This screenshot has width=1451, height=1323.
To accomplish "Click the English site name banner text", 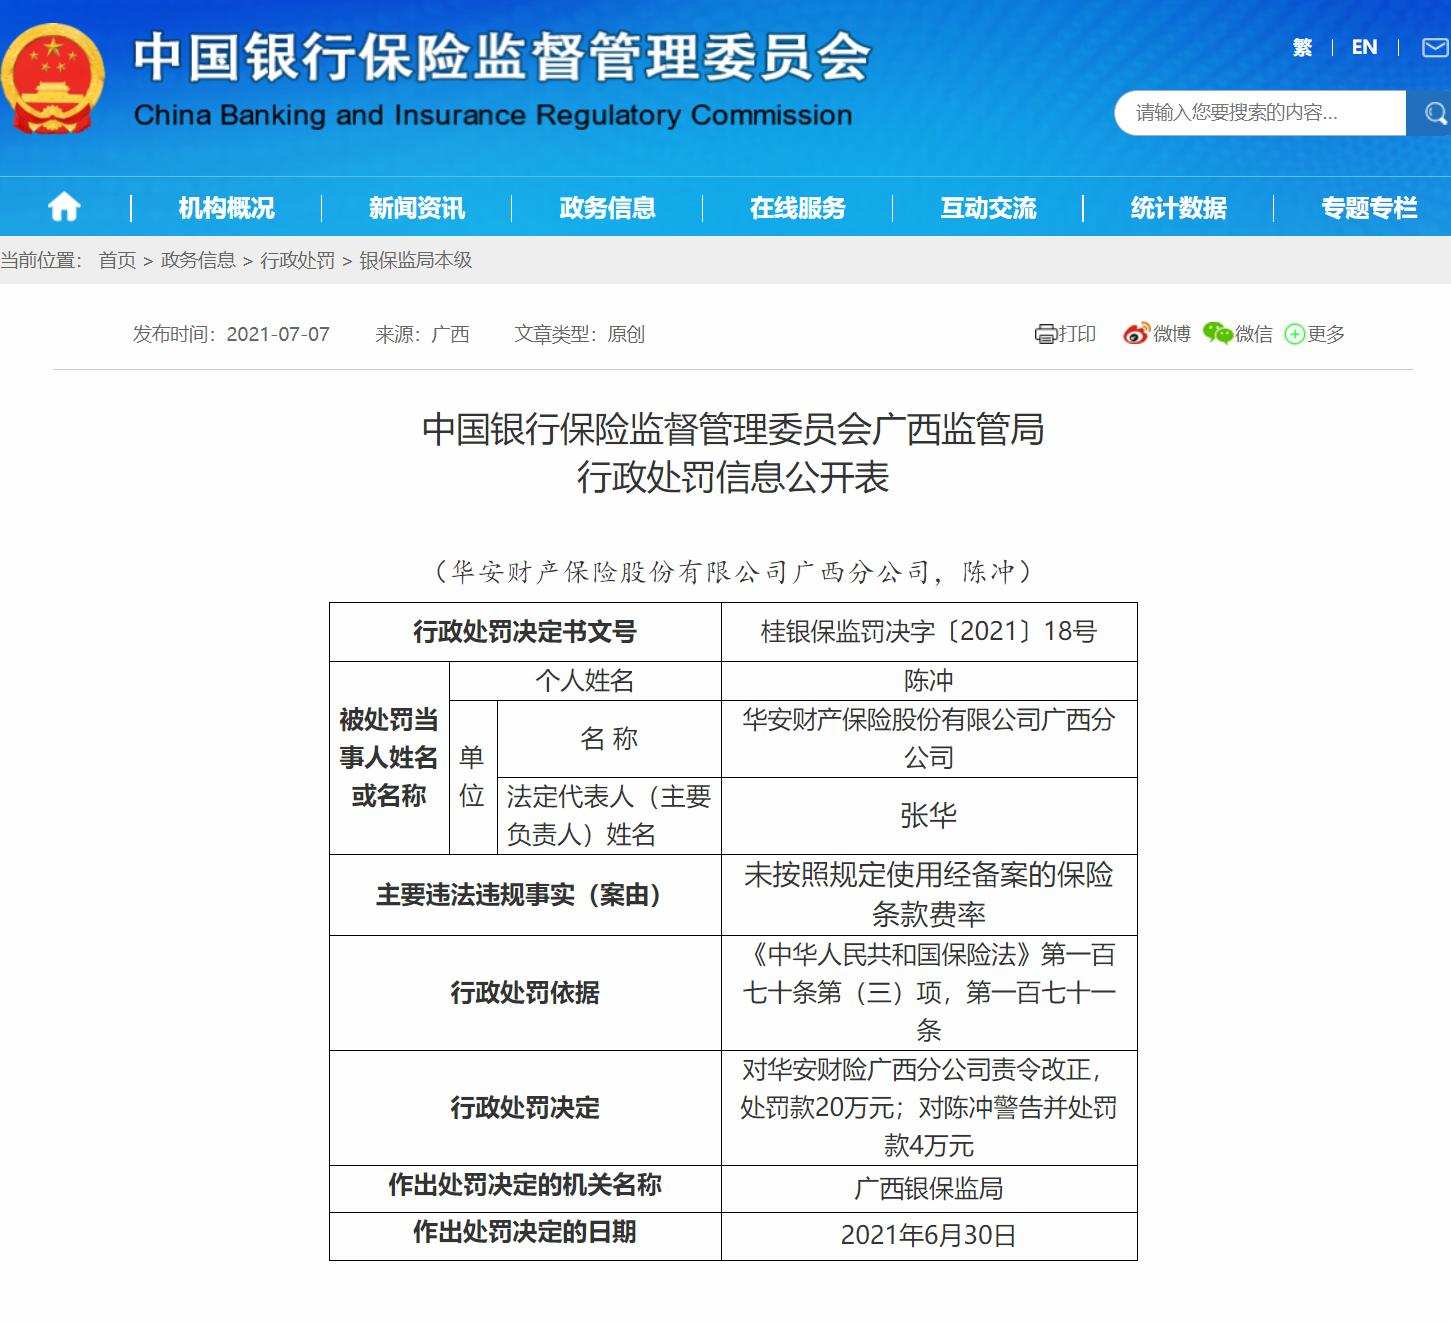I will click(x=493, y=115).
